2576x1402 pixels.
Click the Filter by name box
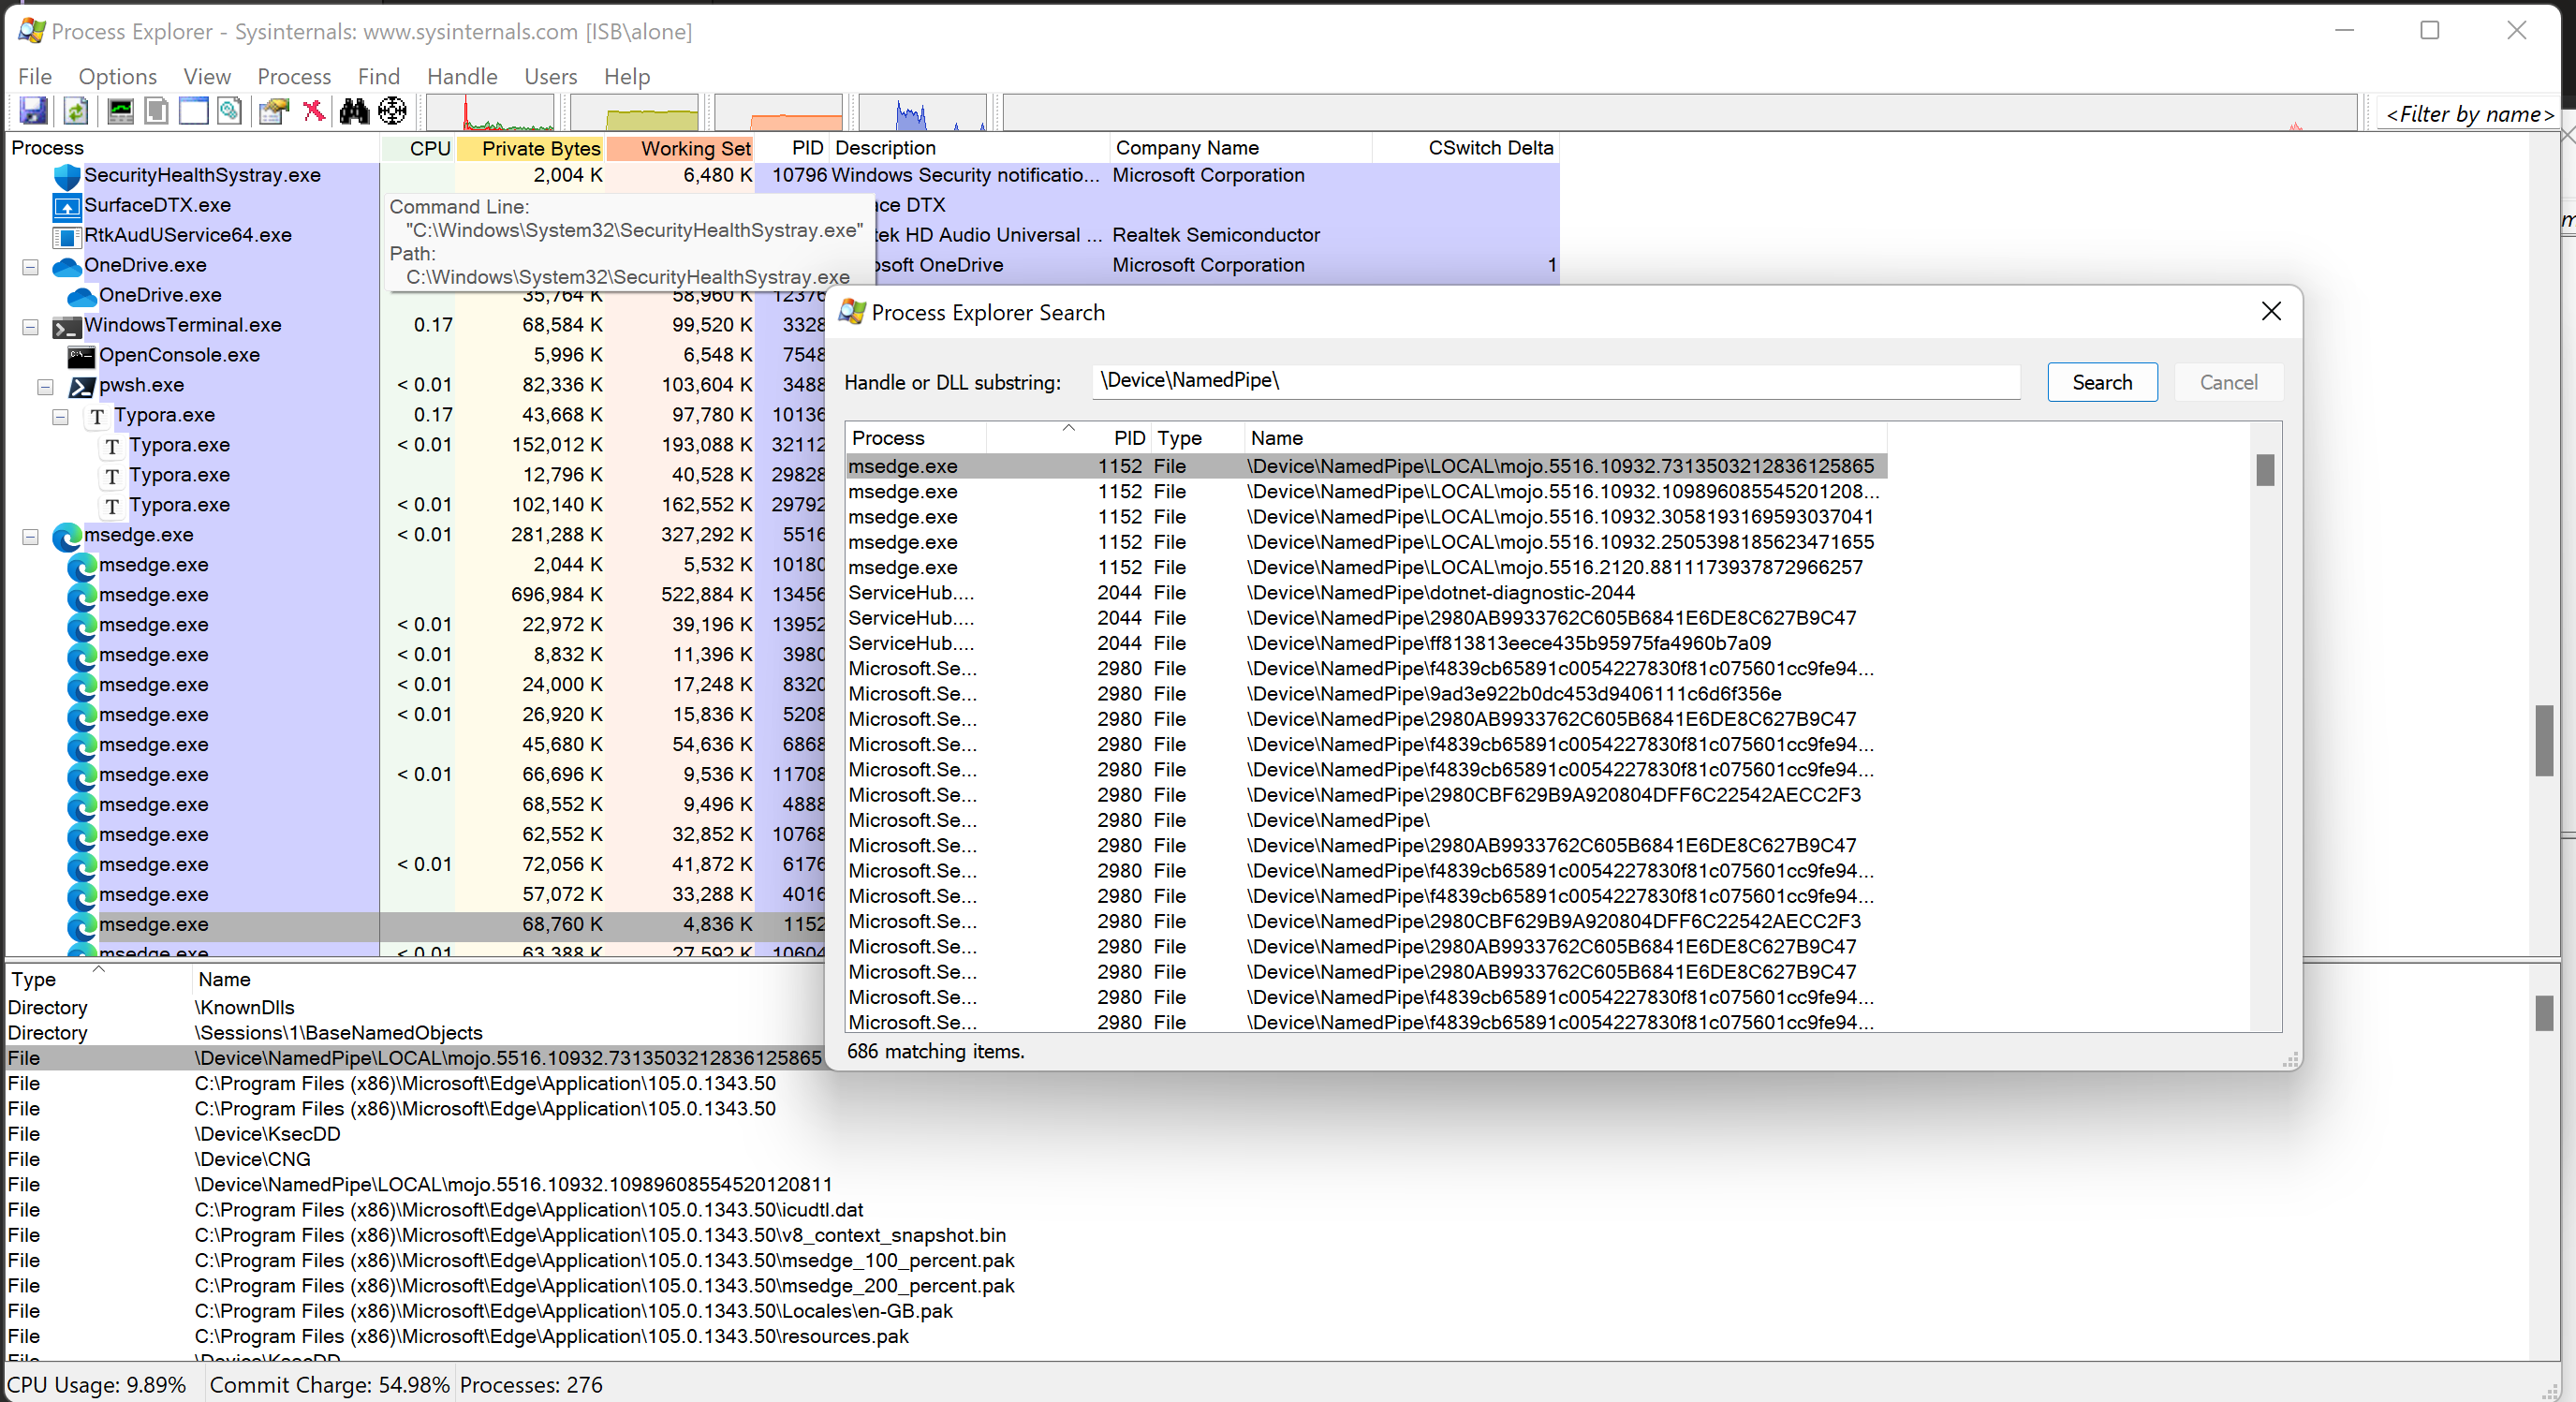[2469, 114]
